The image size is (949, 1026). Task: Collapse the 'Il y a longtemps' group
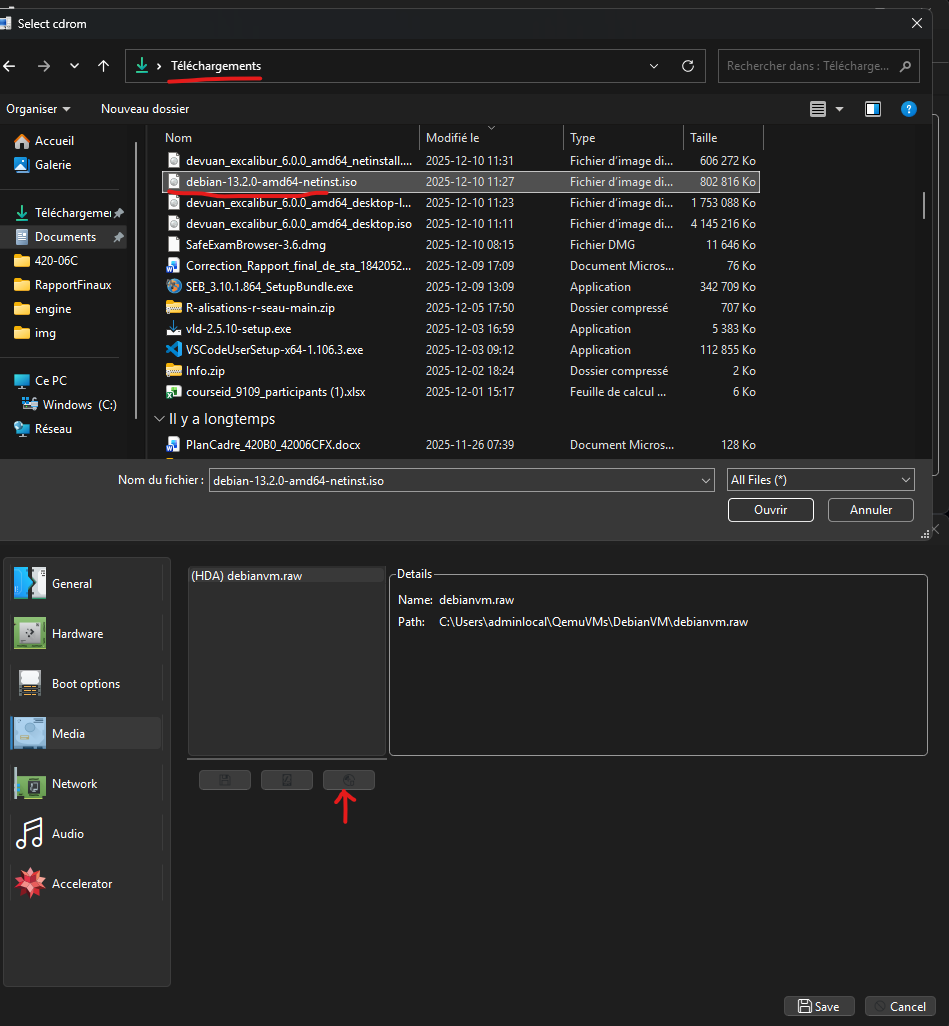point(159,419)
